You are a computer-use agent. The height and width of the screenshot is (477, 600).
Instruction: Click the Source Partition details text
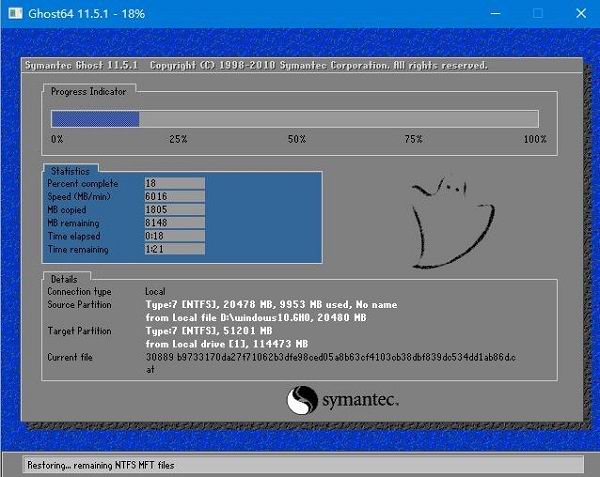pos(271,304)
